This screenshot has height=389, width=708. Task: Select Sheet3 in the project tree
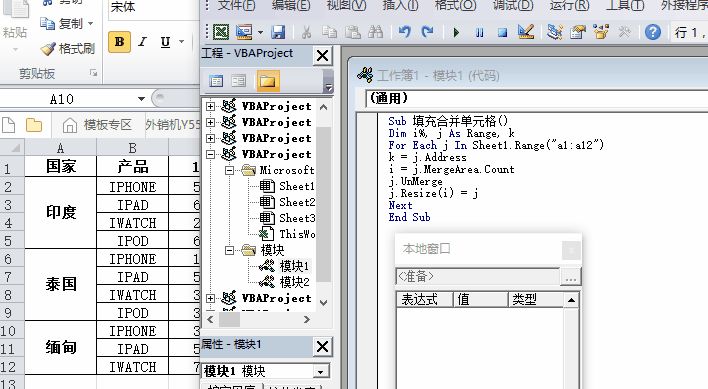pos(296,218)
